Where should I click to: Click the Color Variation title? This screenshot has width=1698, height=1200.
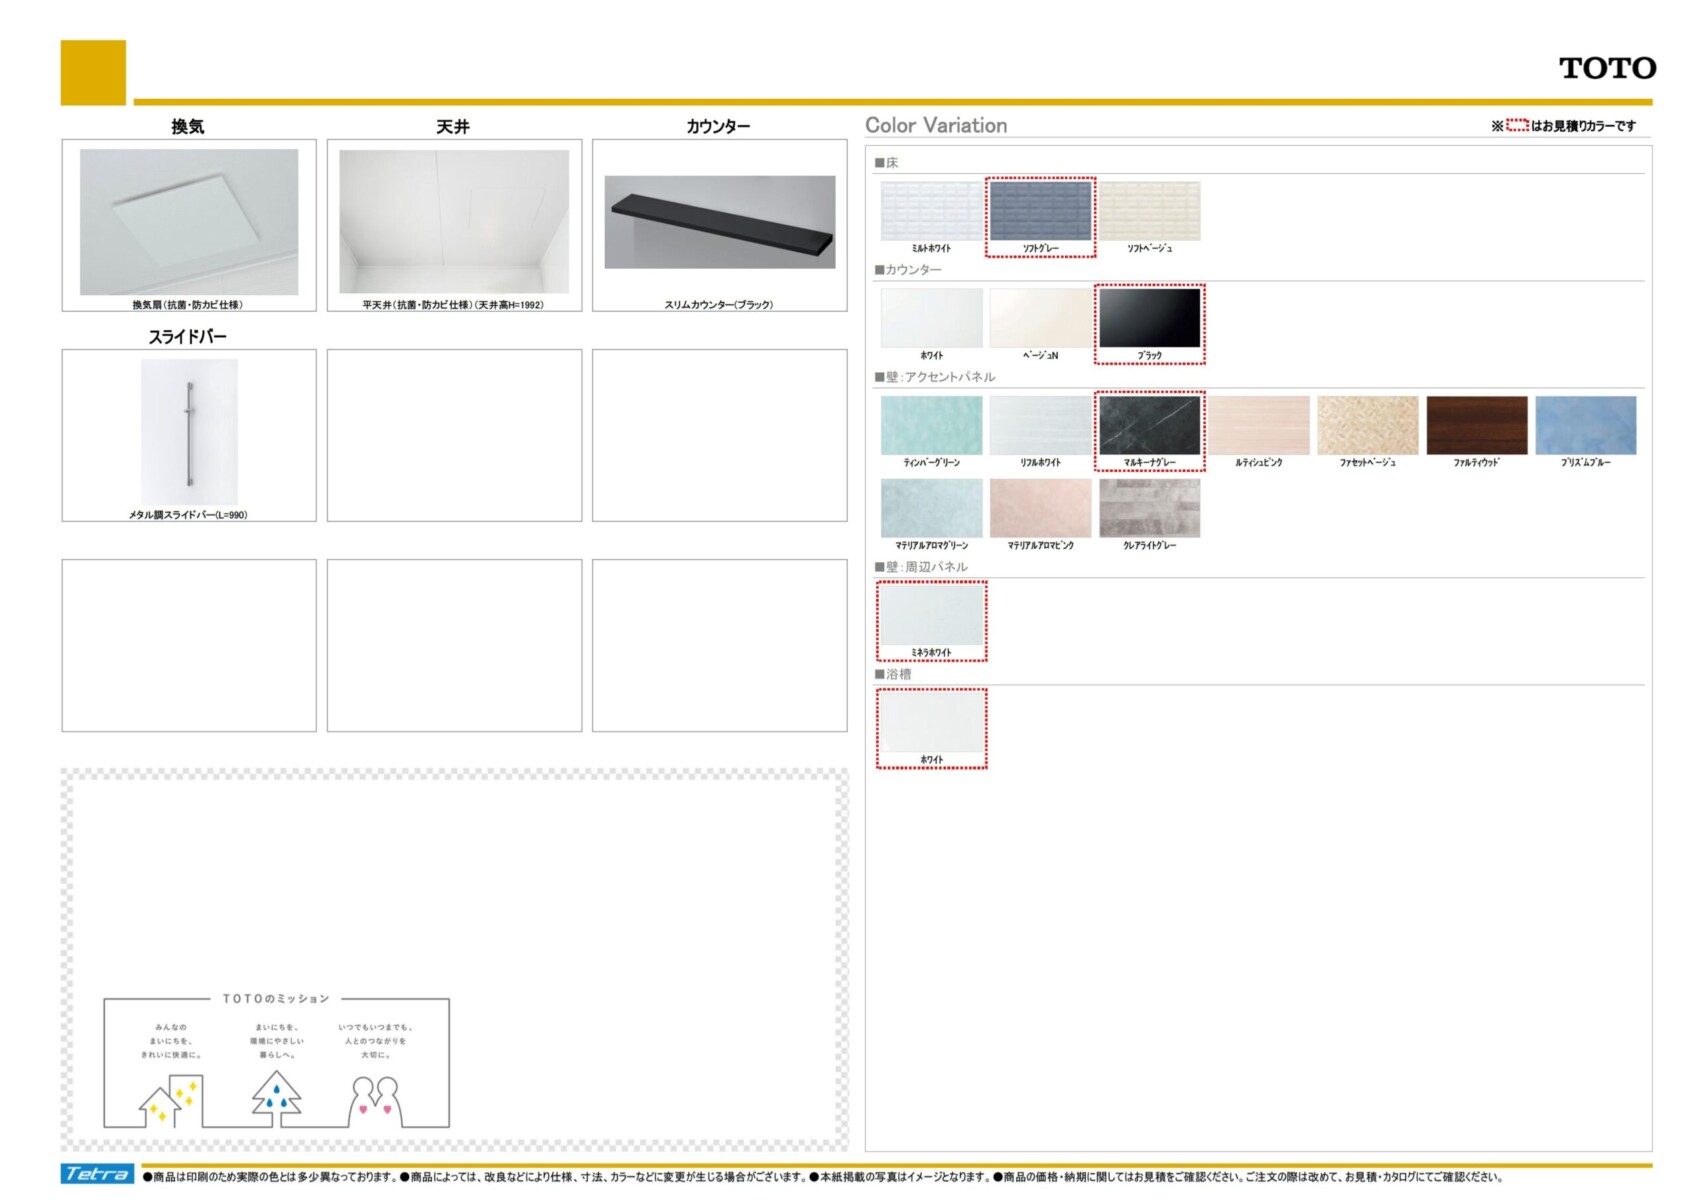[936, 126]
